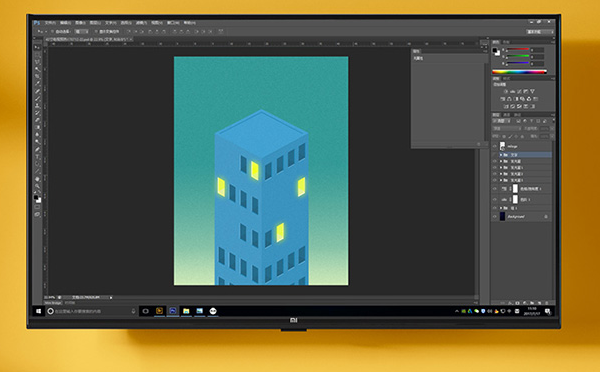The height and width of the screenshot is (372, 600).
Task: Open the workspace switcher dropdown
Action: pos(540,32)
